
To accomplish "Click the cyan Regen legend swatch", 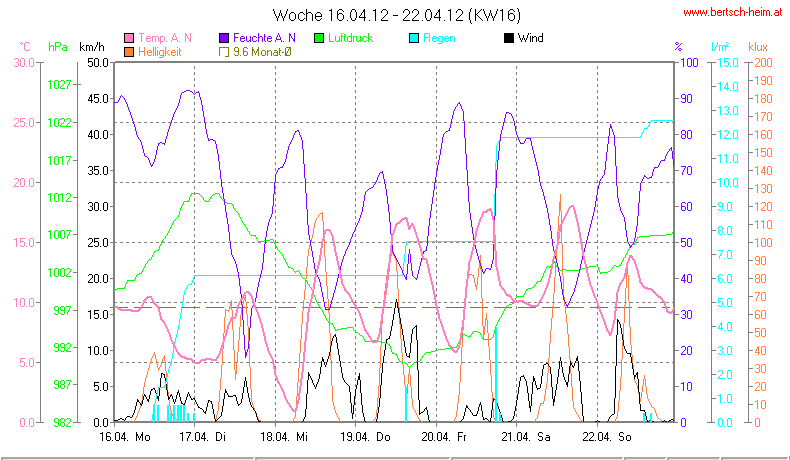I will click(x=414, y=38).
